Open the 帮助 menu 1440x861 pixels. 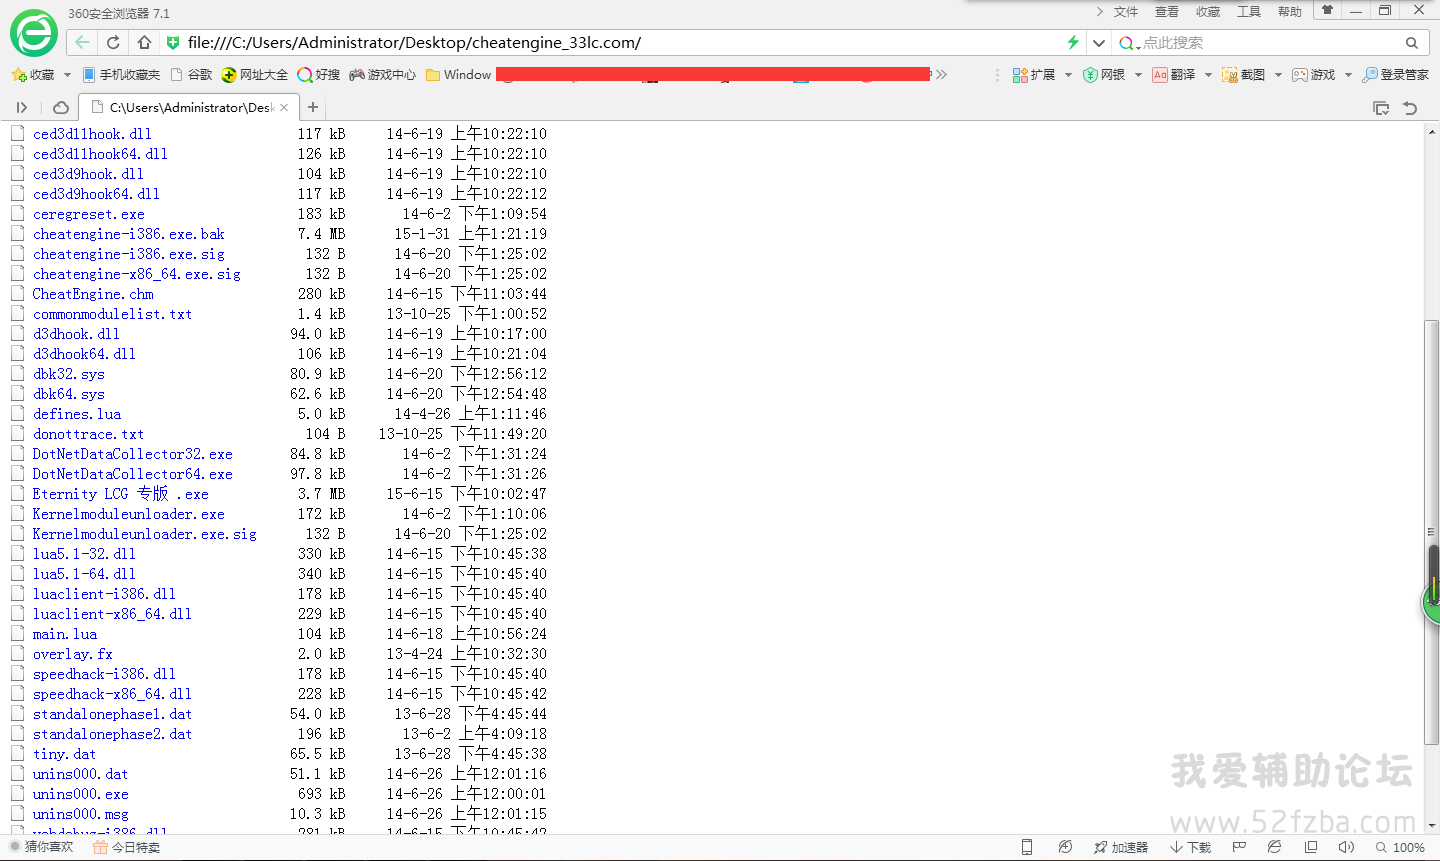(1290, 12)
